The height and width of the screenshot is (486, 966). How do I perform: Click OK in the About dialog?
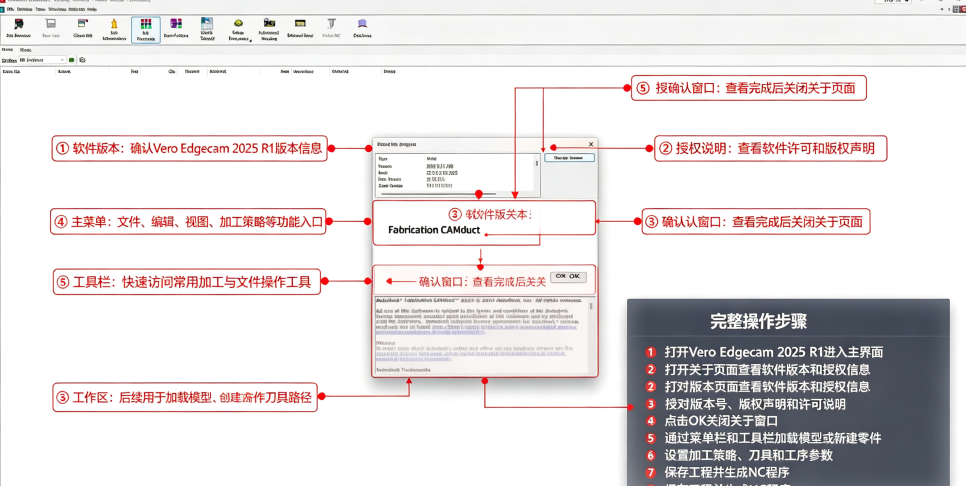point(567,277)
